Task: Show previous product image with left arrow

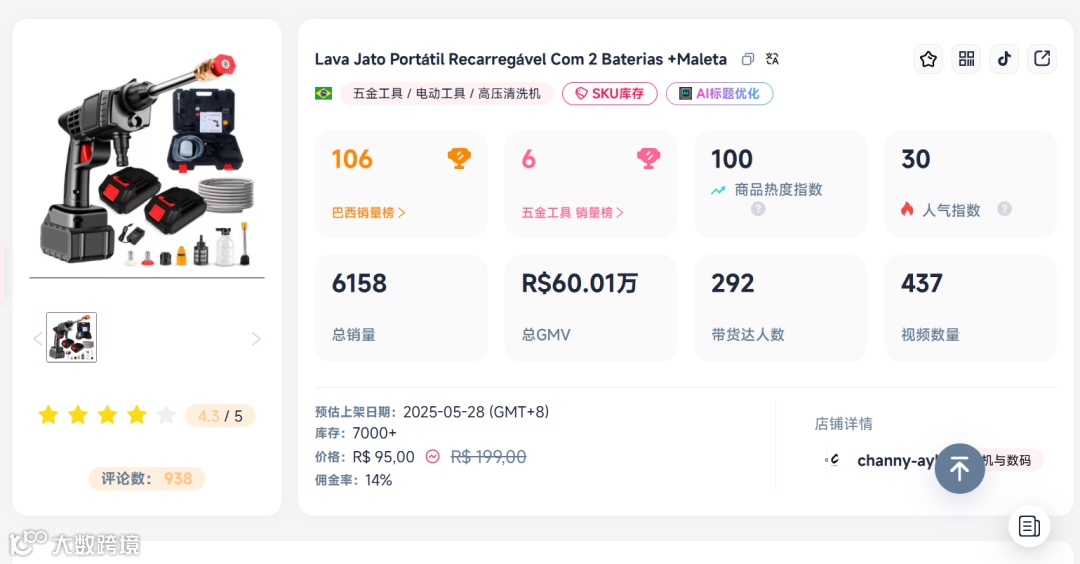Action: [38, 339]
